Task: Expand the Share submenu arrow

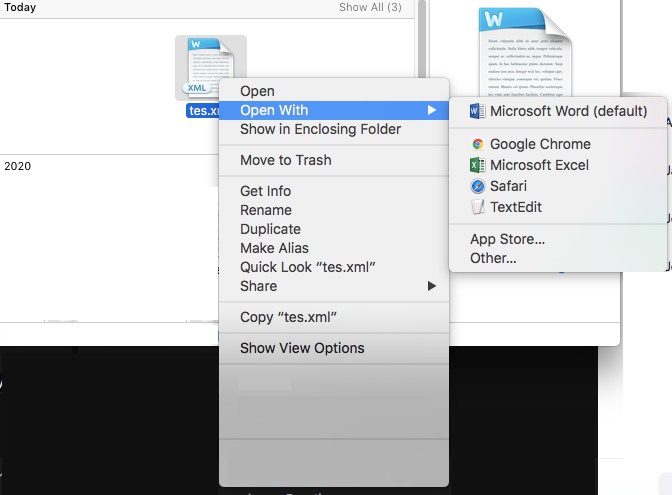Action: 432,286
